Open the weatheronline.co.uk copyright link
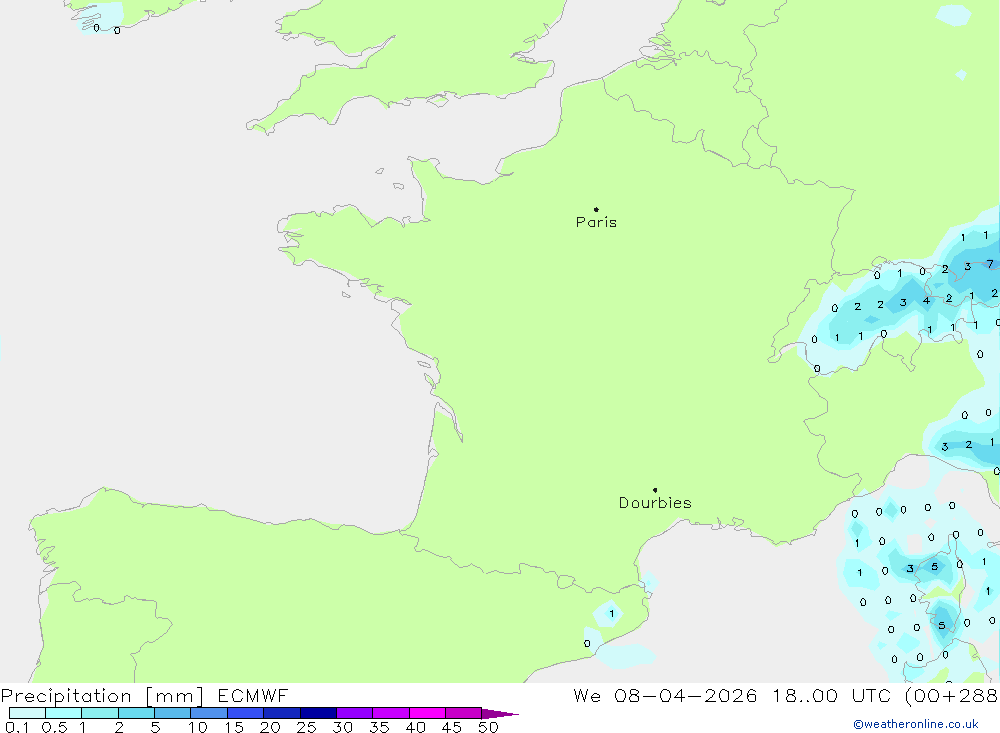This screenshot has width=1000, height=733. pos(915,724)
